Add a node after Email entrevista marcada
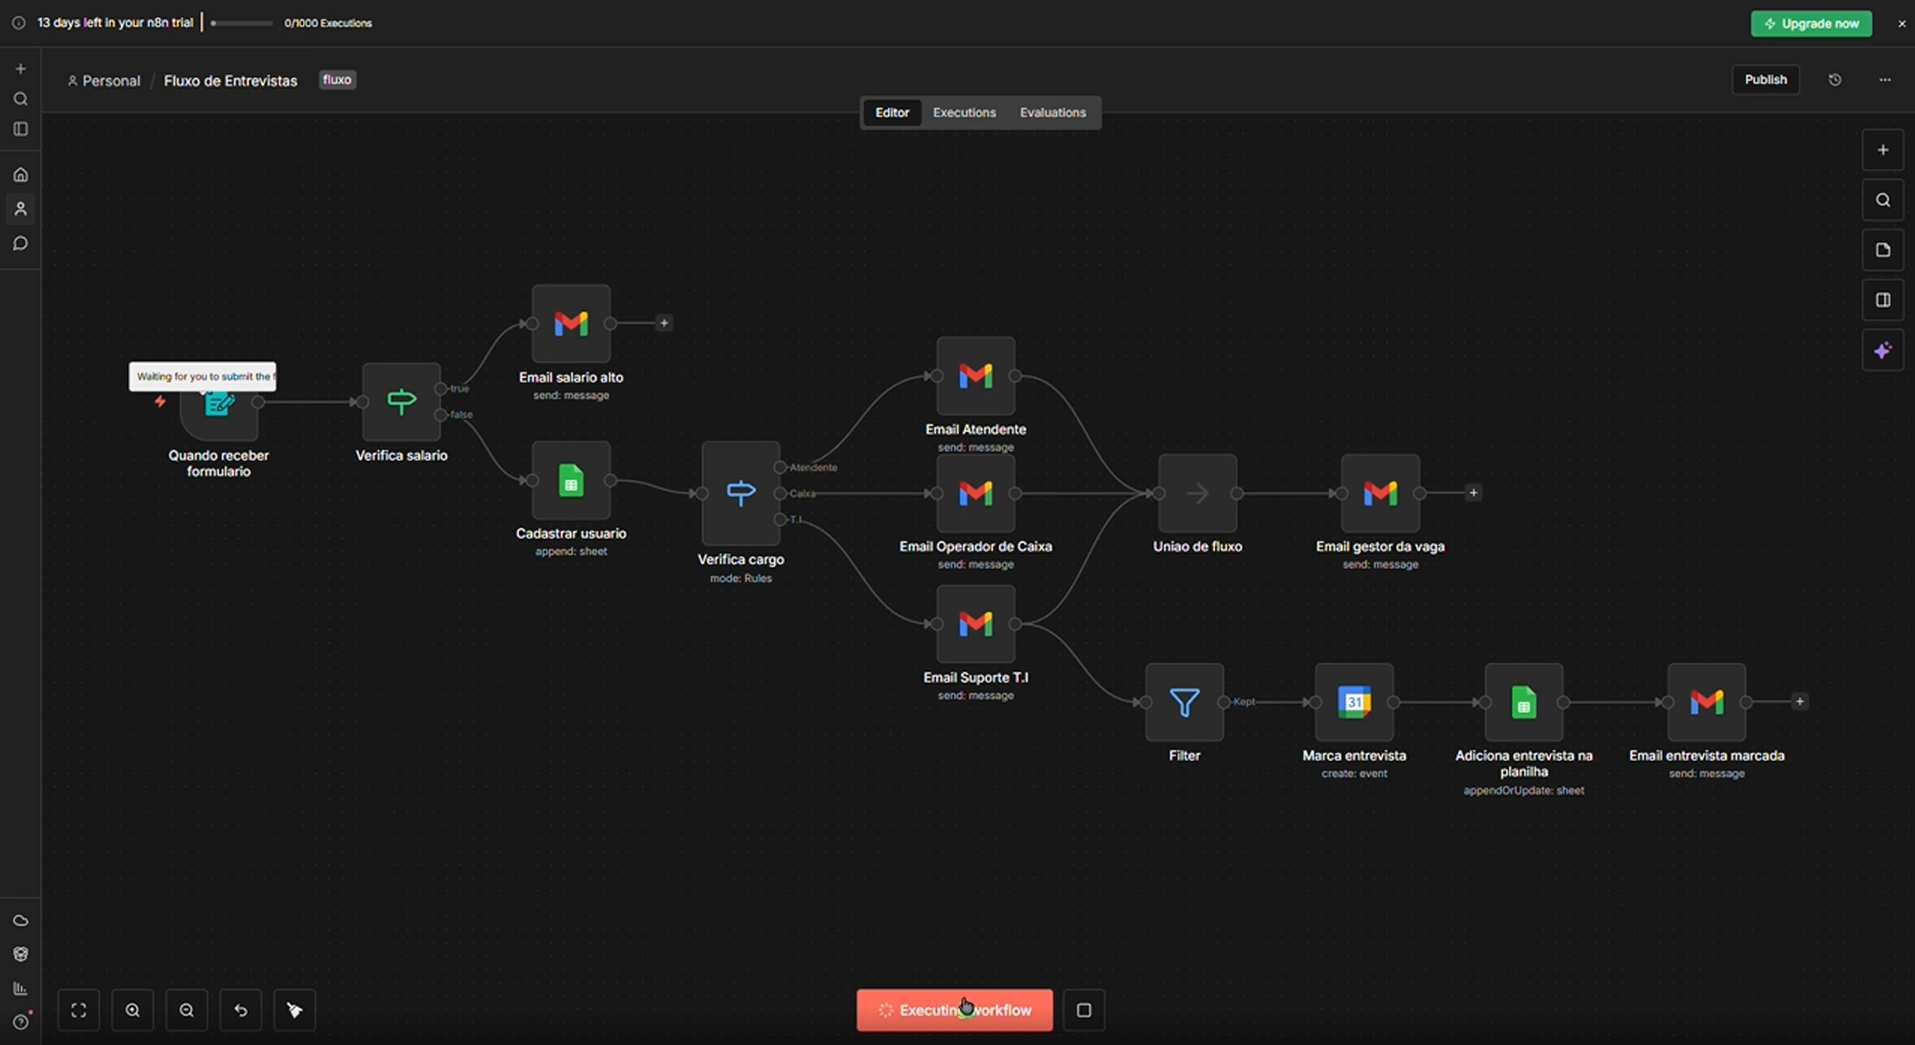The image size is (1915, 1045). coord(1800,702)
